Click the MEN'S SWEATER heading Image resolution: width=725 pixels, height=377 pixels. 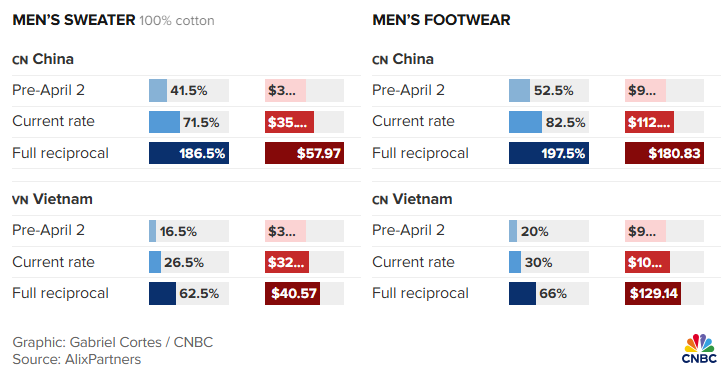click(x=74, y=20)
